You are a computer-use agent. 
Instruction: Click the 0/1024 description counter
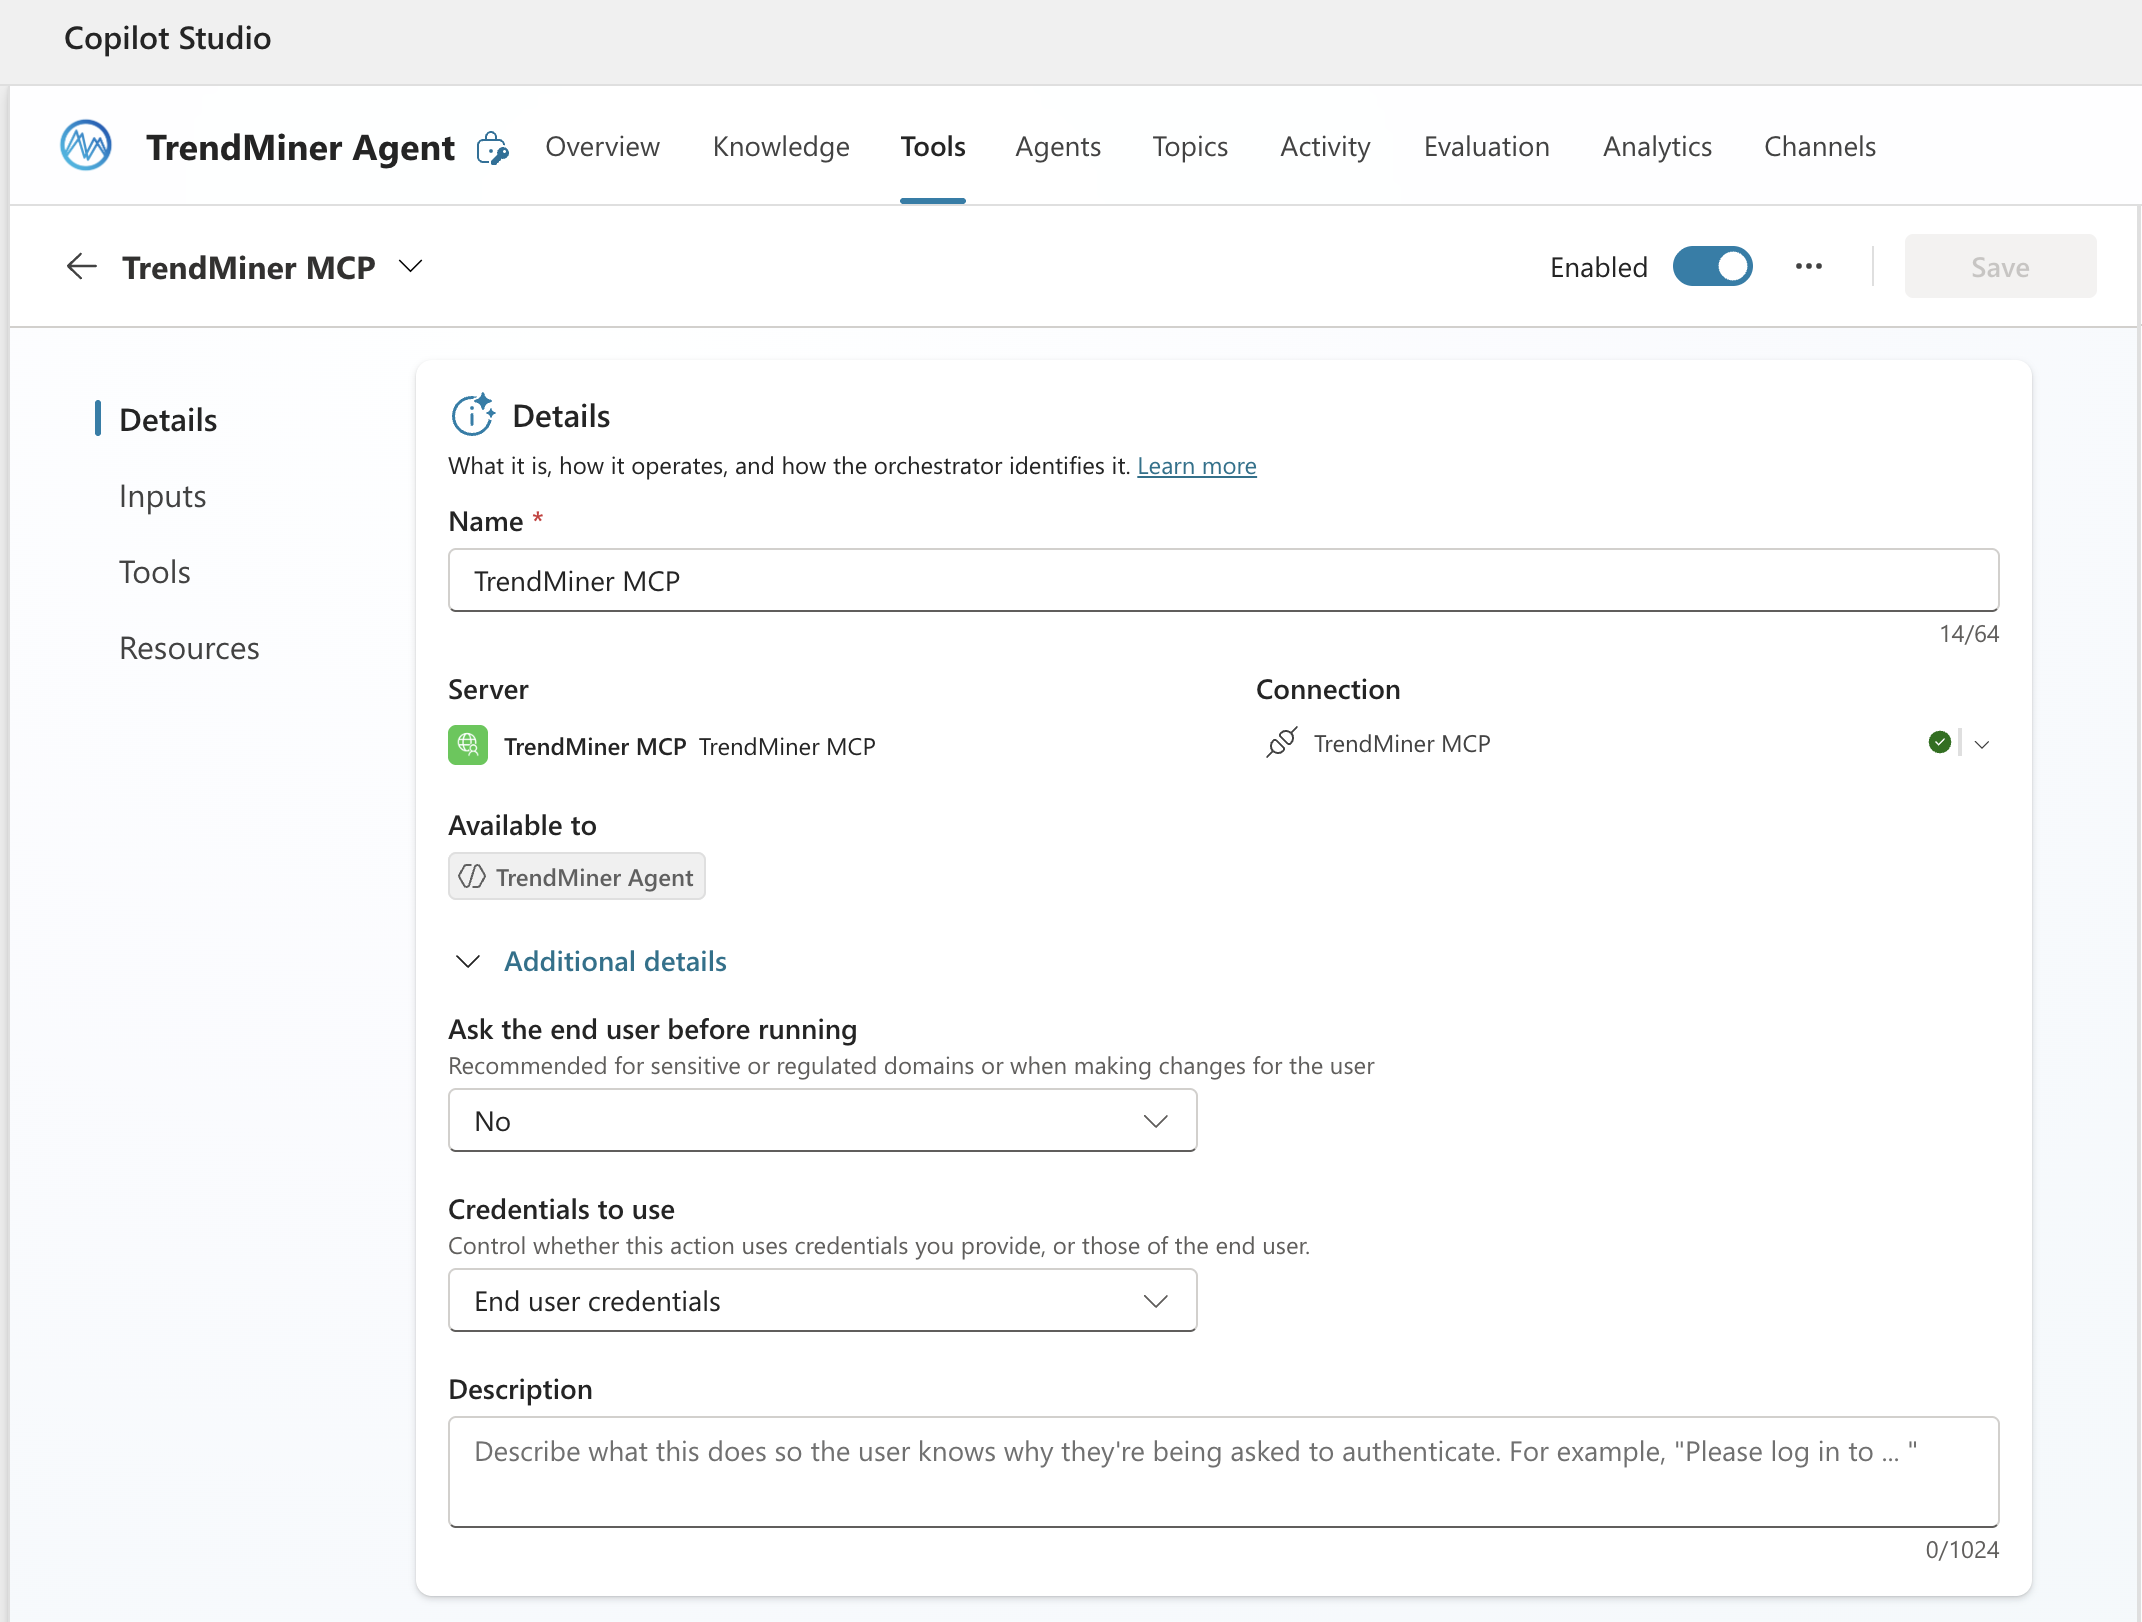tap(1961, 1550)
